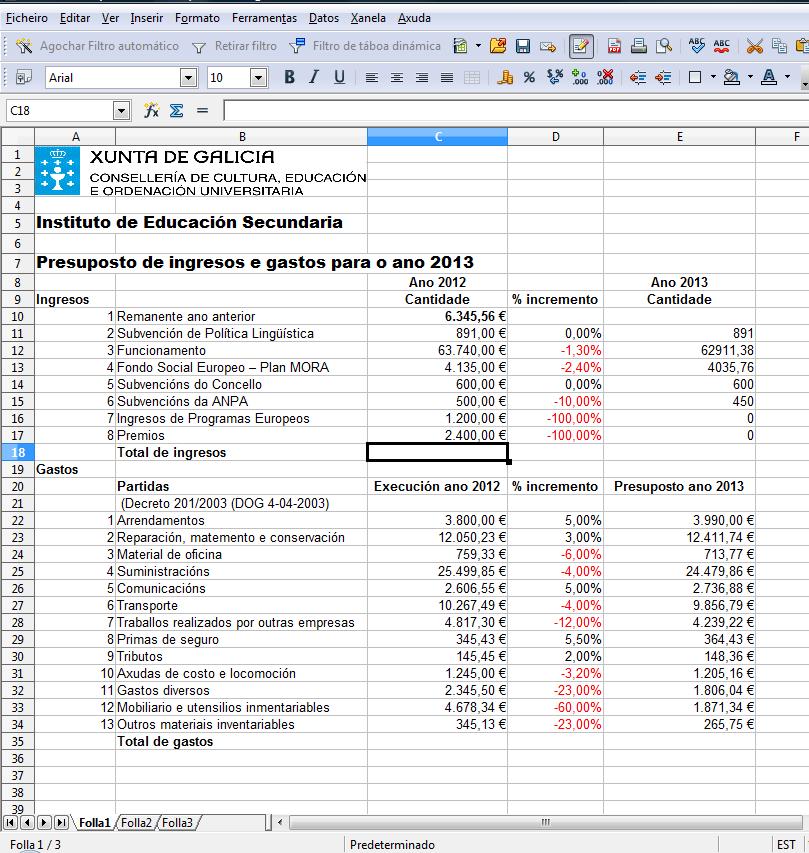Viewport: 809px width, 853px height.
Task: Open the Function Wizard icon
Action: pyautogui.click(x=152, y=111)
